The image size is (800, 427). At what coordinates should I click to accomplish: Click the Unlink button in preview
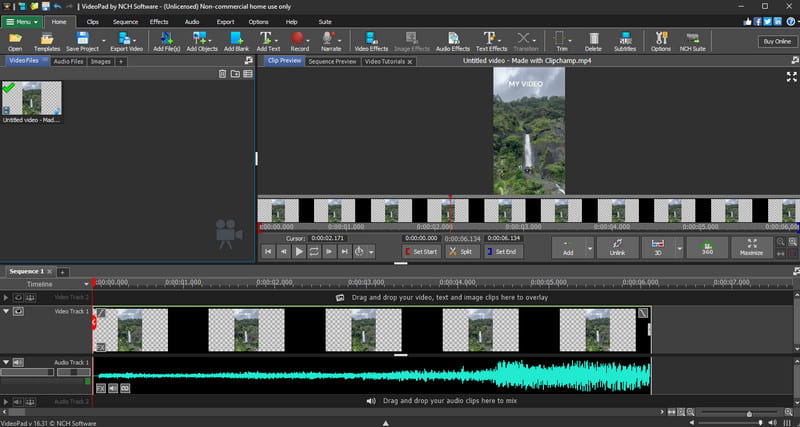617,247
